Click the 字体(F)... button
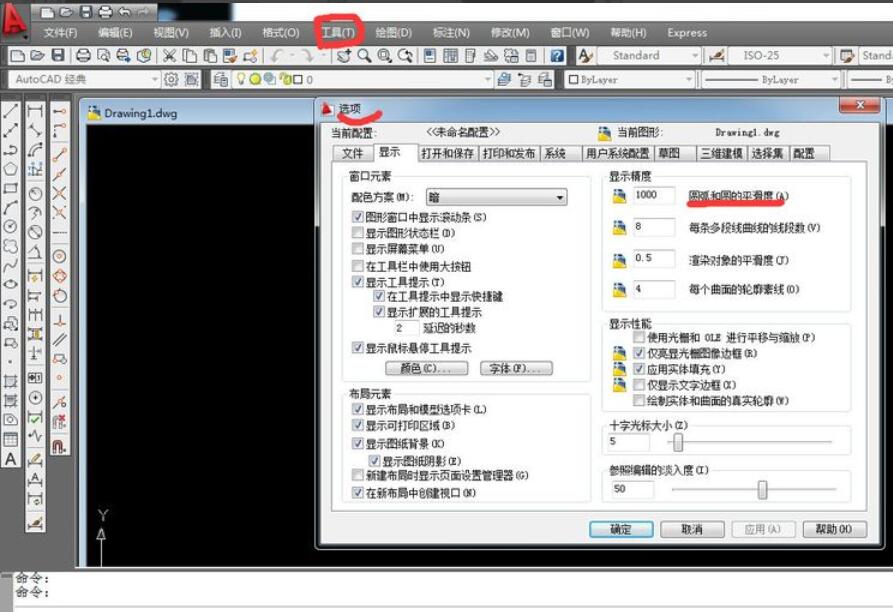The image size is (893, 612). click(516, 368)
